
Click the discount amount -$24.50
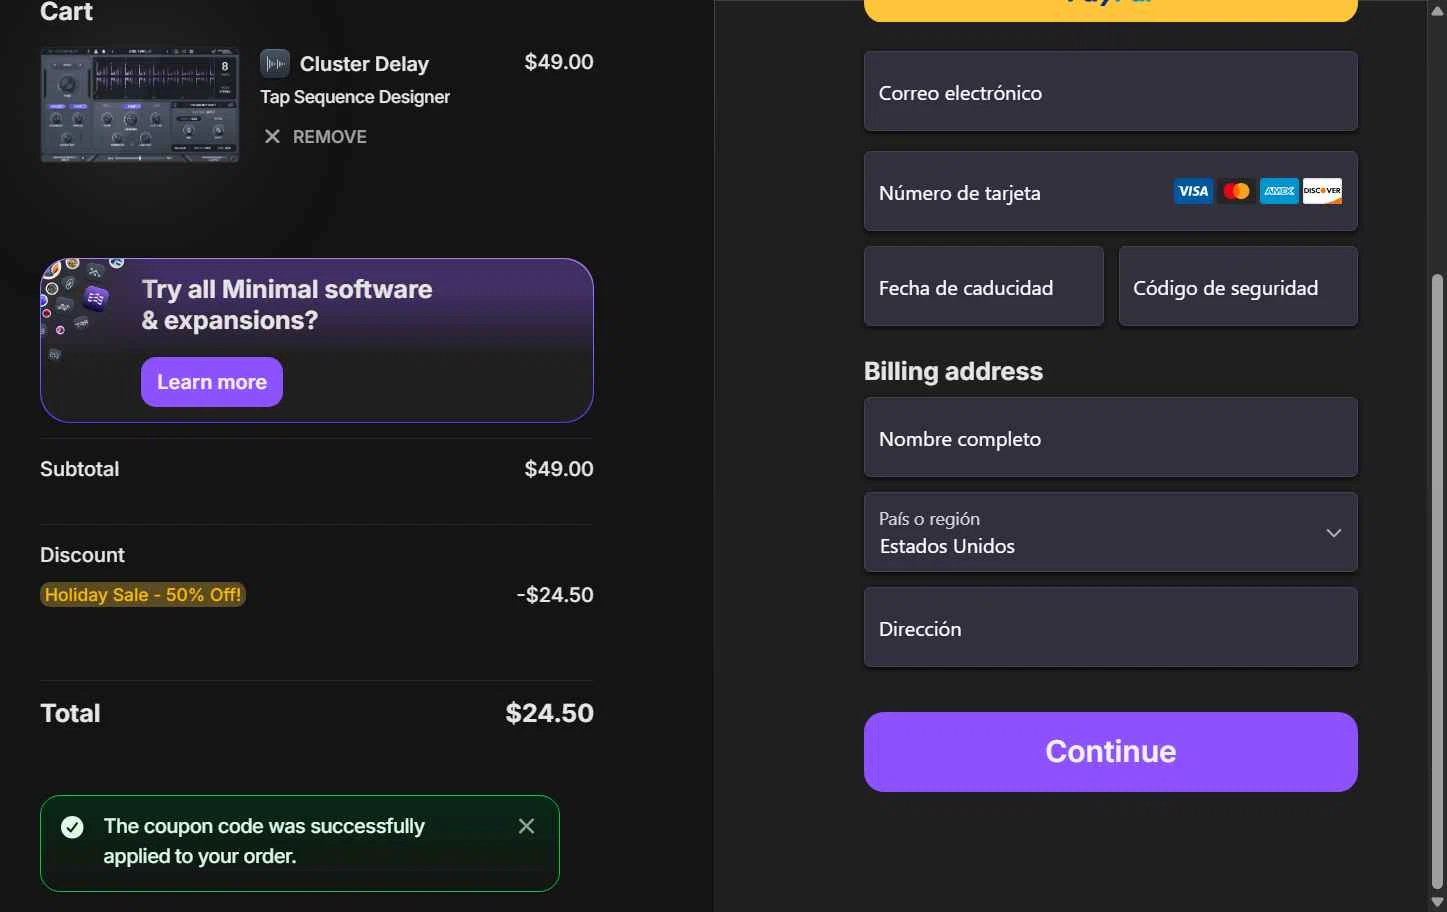click(555, 595)
